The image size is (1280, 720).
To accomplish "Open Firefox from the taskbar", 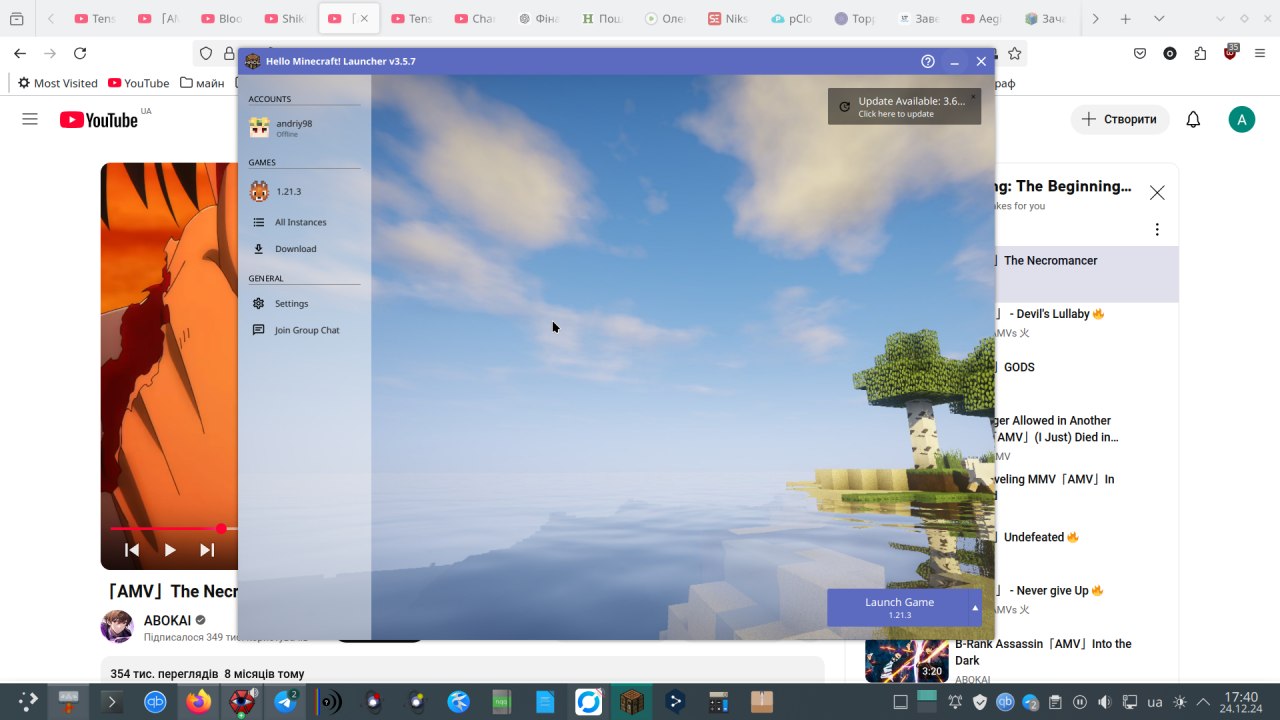I will (x=198, y=702).
